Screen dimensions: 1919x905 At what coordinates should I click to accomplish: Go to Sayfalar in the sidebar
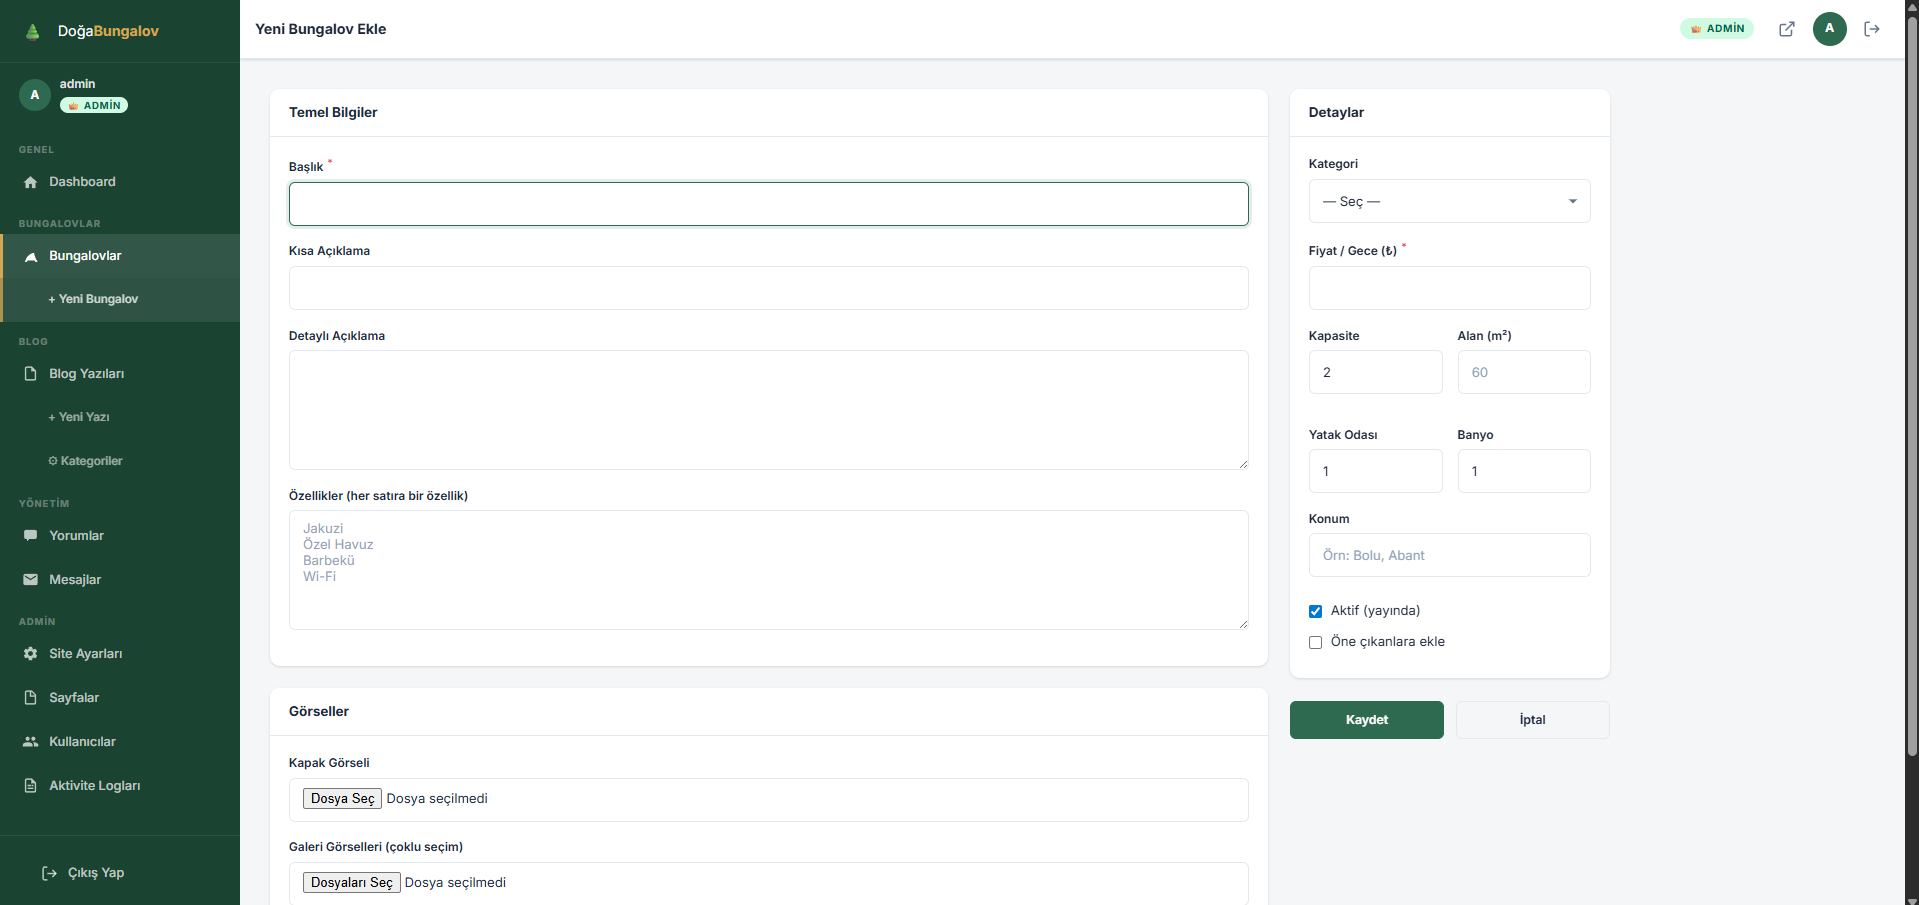pos(74,698)
